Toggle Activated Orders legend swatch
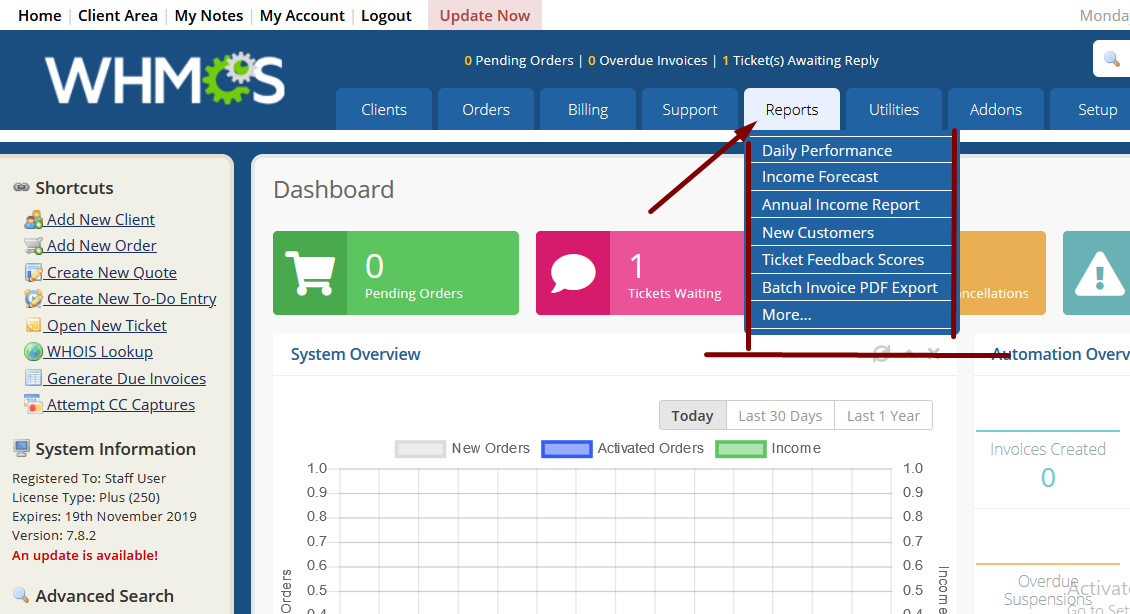 (566, 448)
